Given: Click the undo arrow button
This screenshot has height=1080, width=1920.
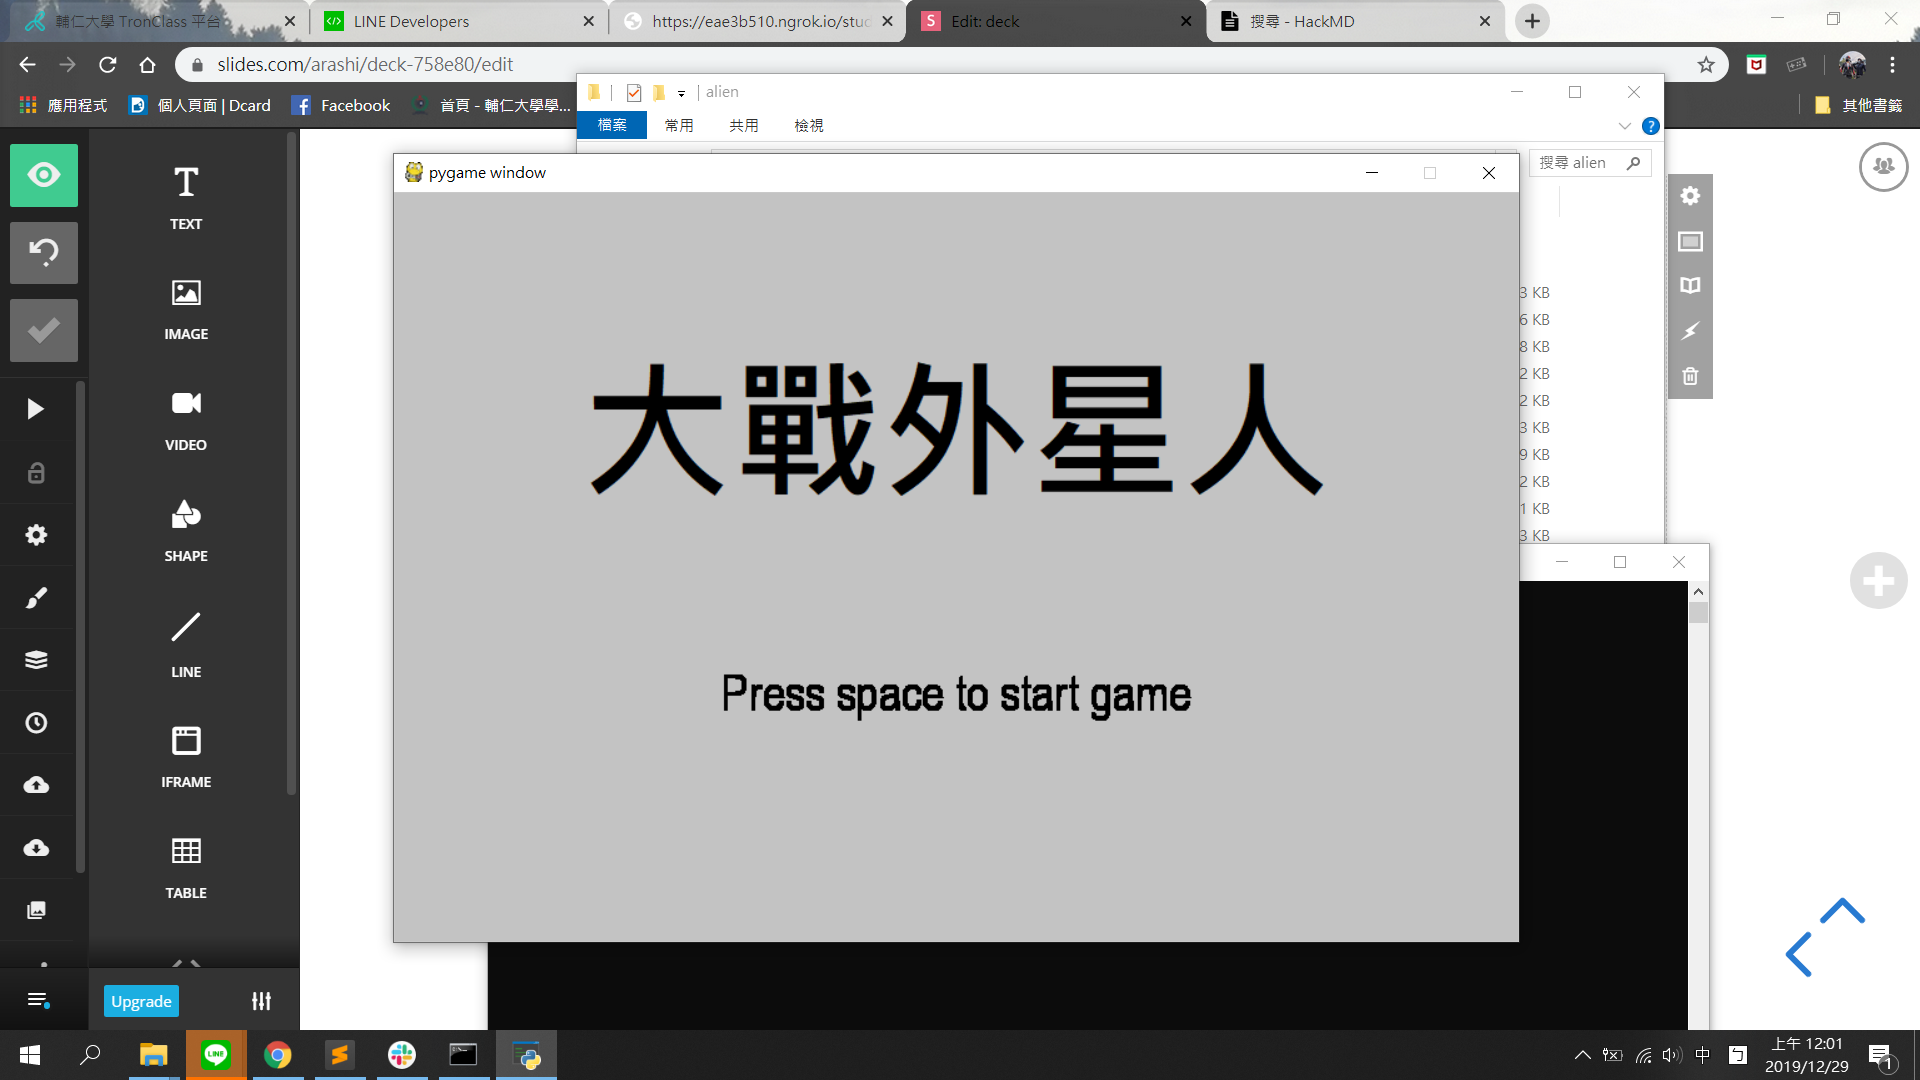Looking at the screenshot, I should pos(44,252).
